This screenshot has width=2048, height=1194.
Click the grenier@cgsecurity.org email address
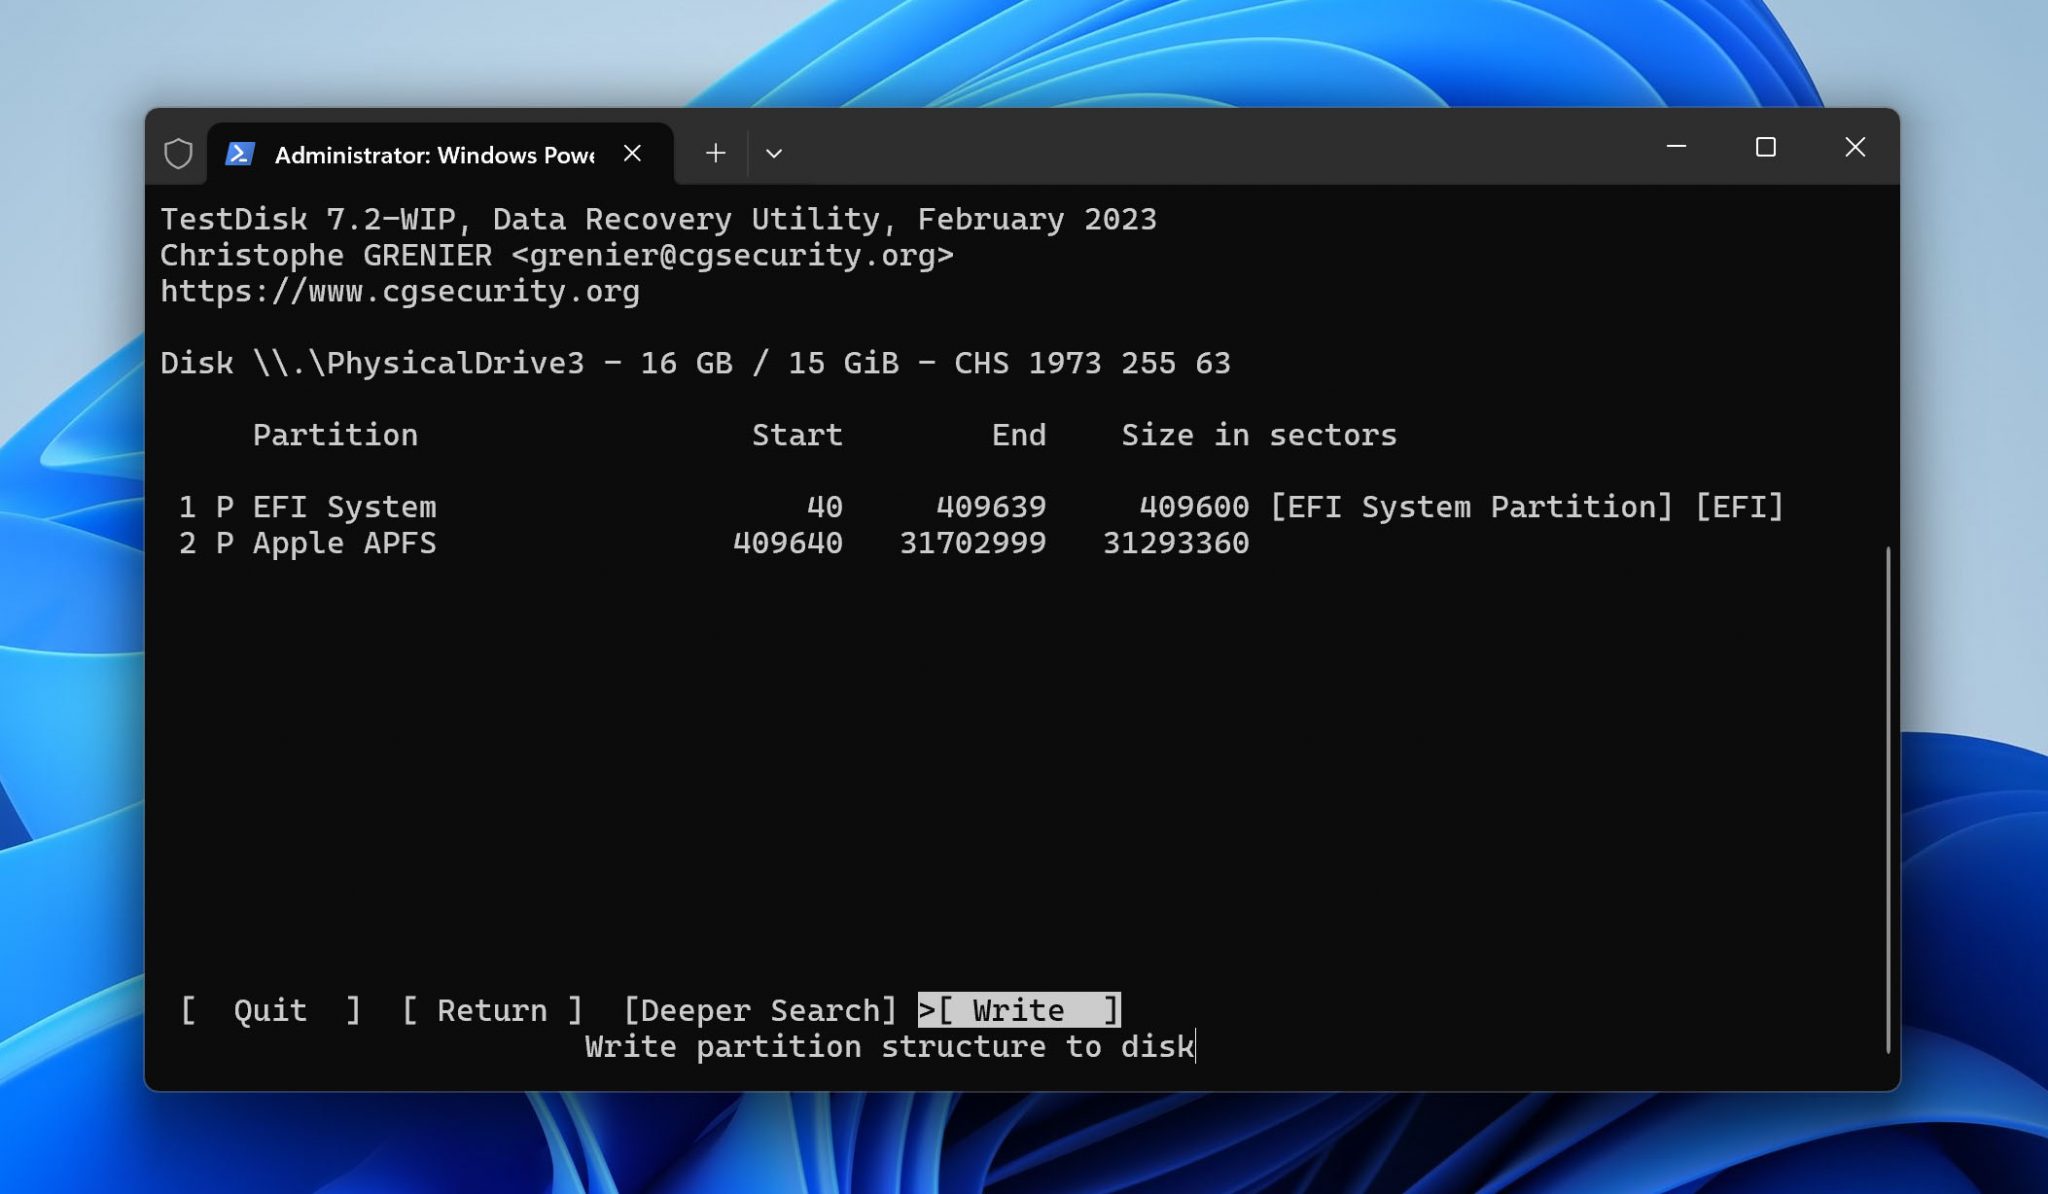[732, 255]
